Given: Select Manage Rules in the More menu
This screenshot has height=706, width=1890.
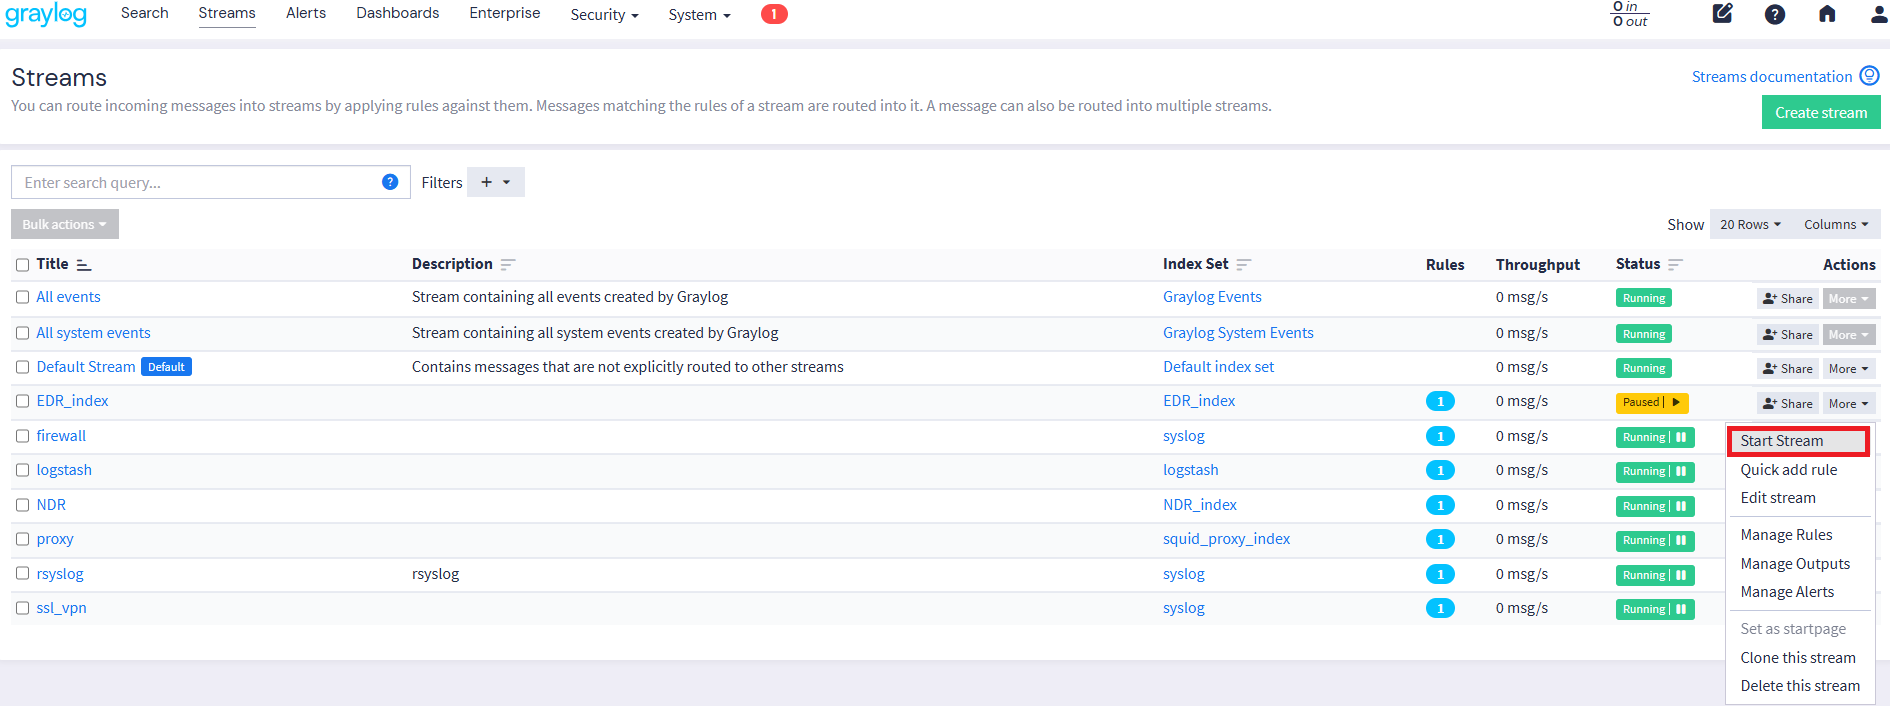Looking at the screenshot, I should point(1786,535).
